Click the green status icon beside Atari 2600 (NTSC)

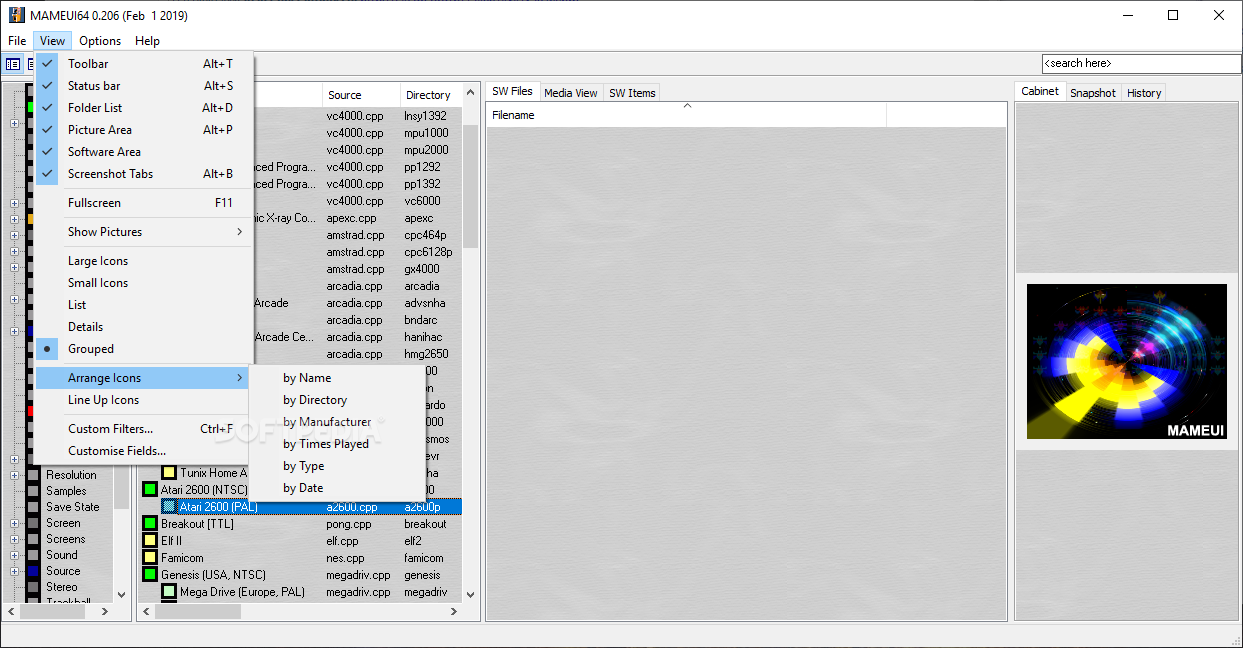pyautogui.click(x=150, y=490)
